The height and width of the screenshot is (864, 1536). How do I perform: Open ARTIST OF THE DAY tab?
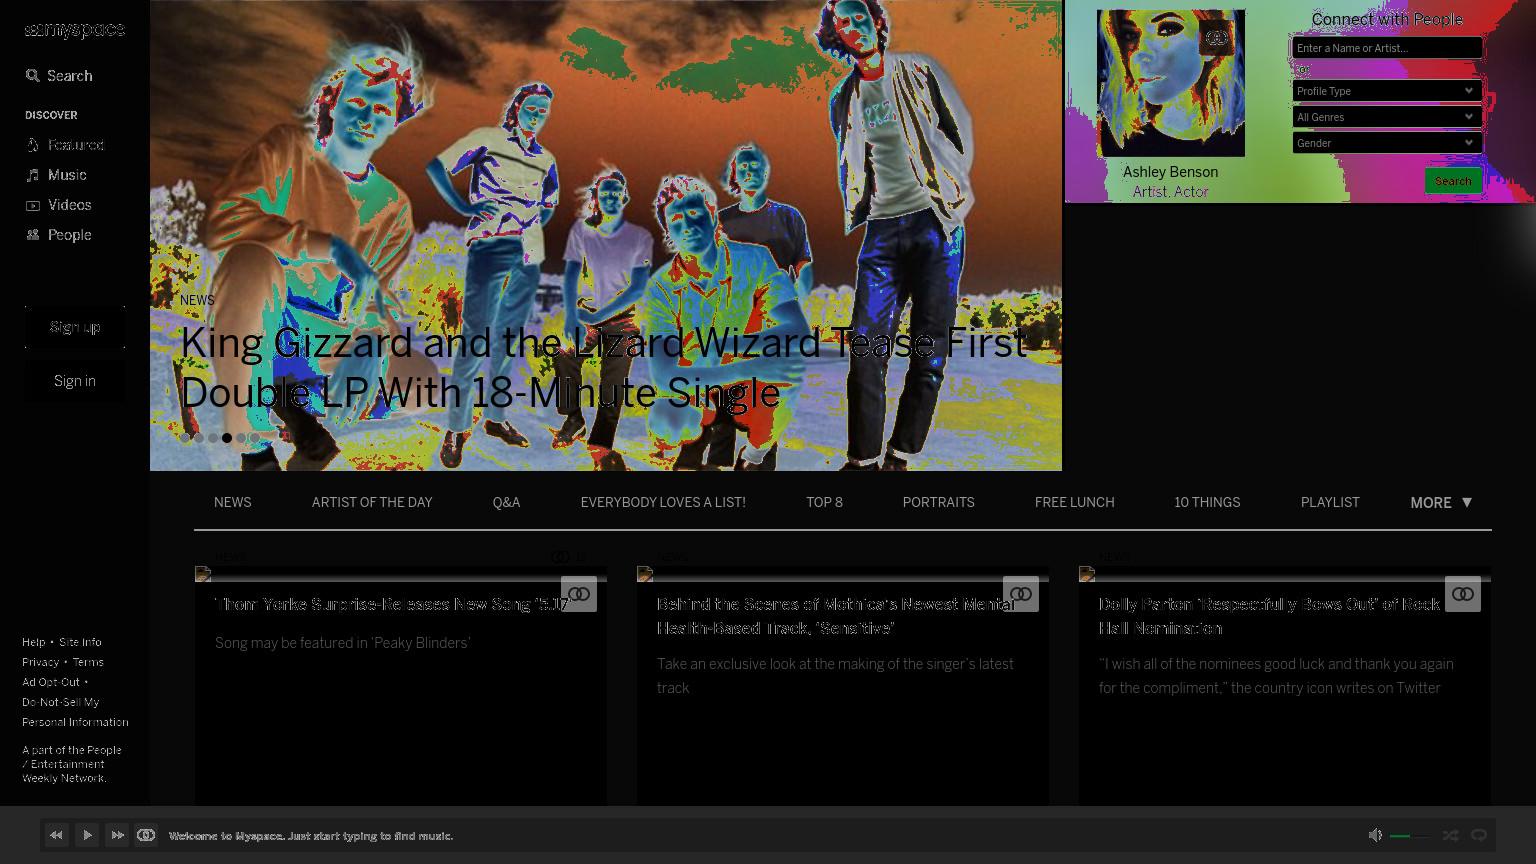tap(372, 503)
